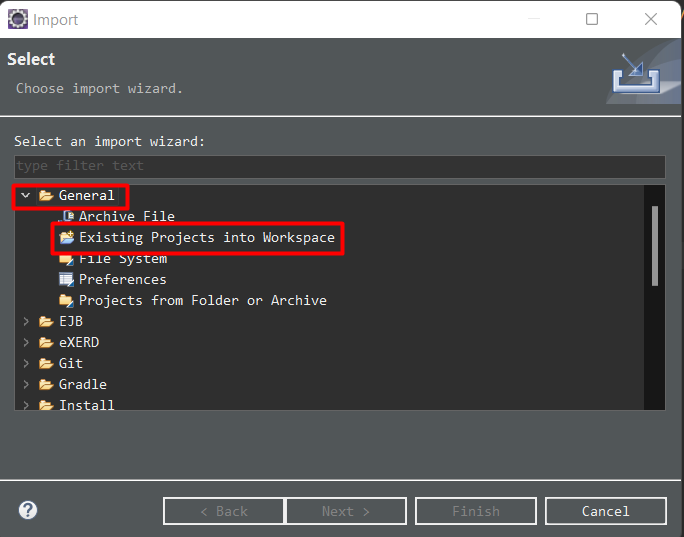
Task: Click the Projects from Folder or Archive icon
Action: click(67, 301)
